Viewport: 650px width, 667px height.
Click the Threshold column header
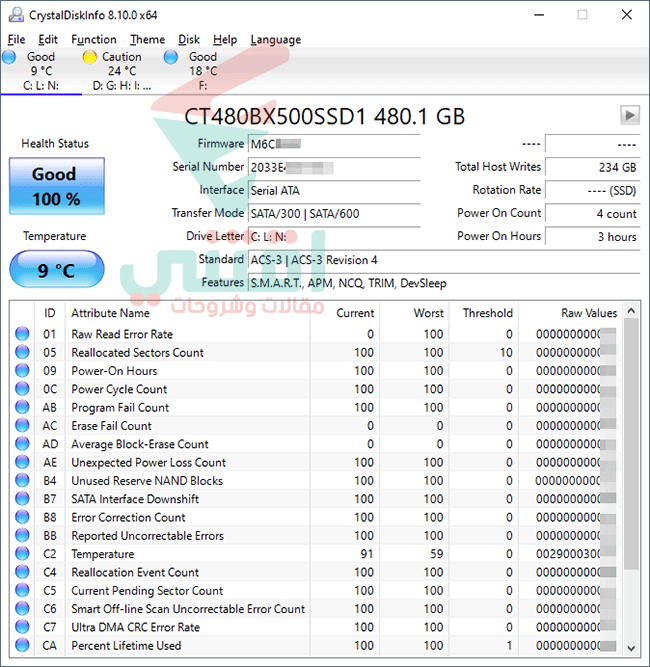coord(484,313)
